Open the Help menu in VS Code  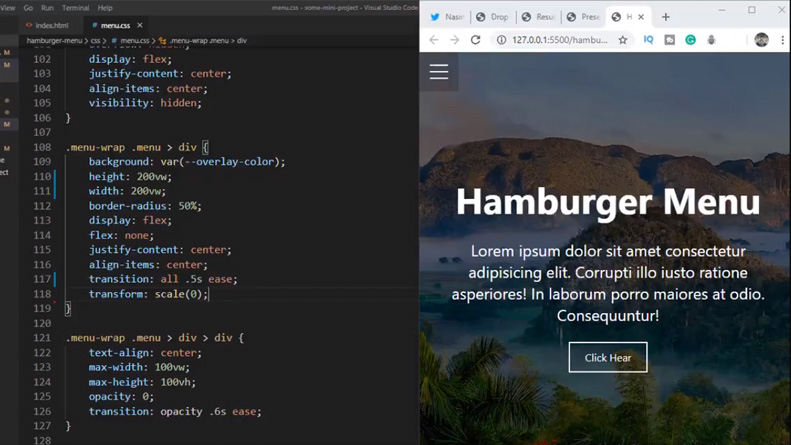(105, 8)
